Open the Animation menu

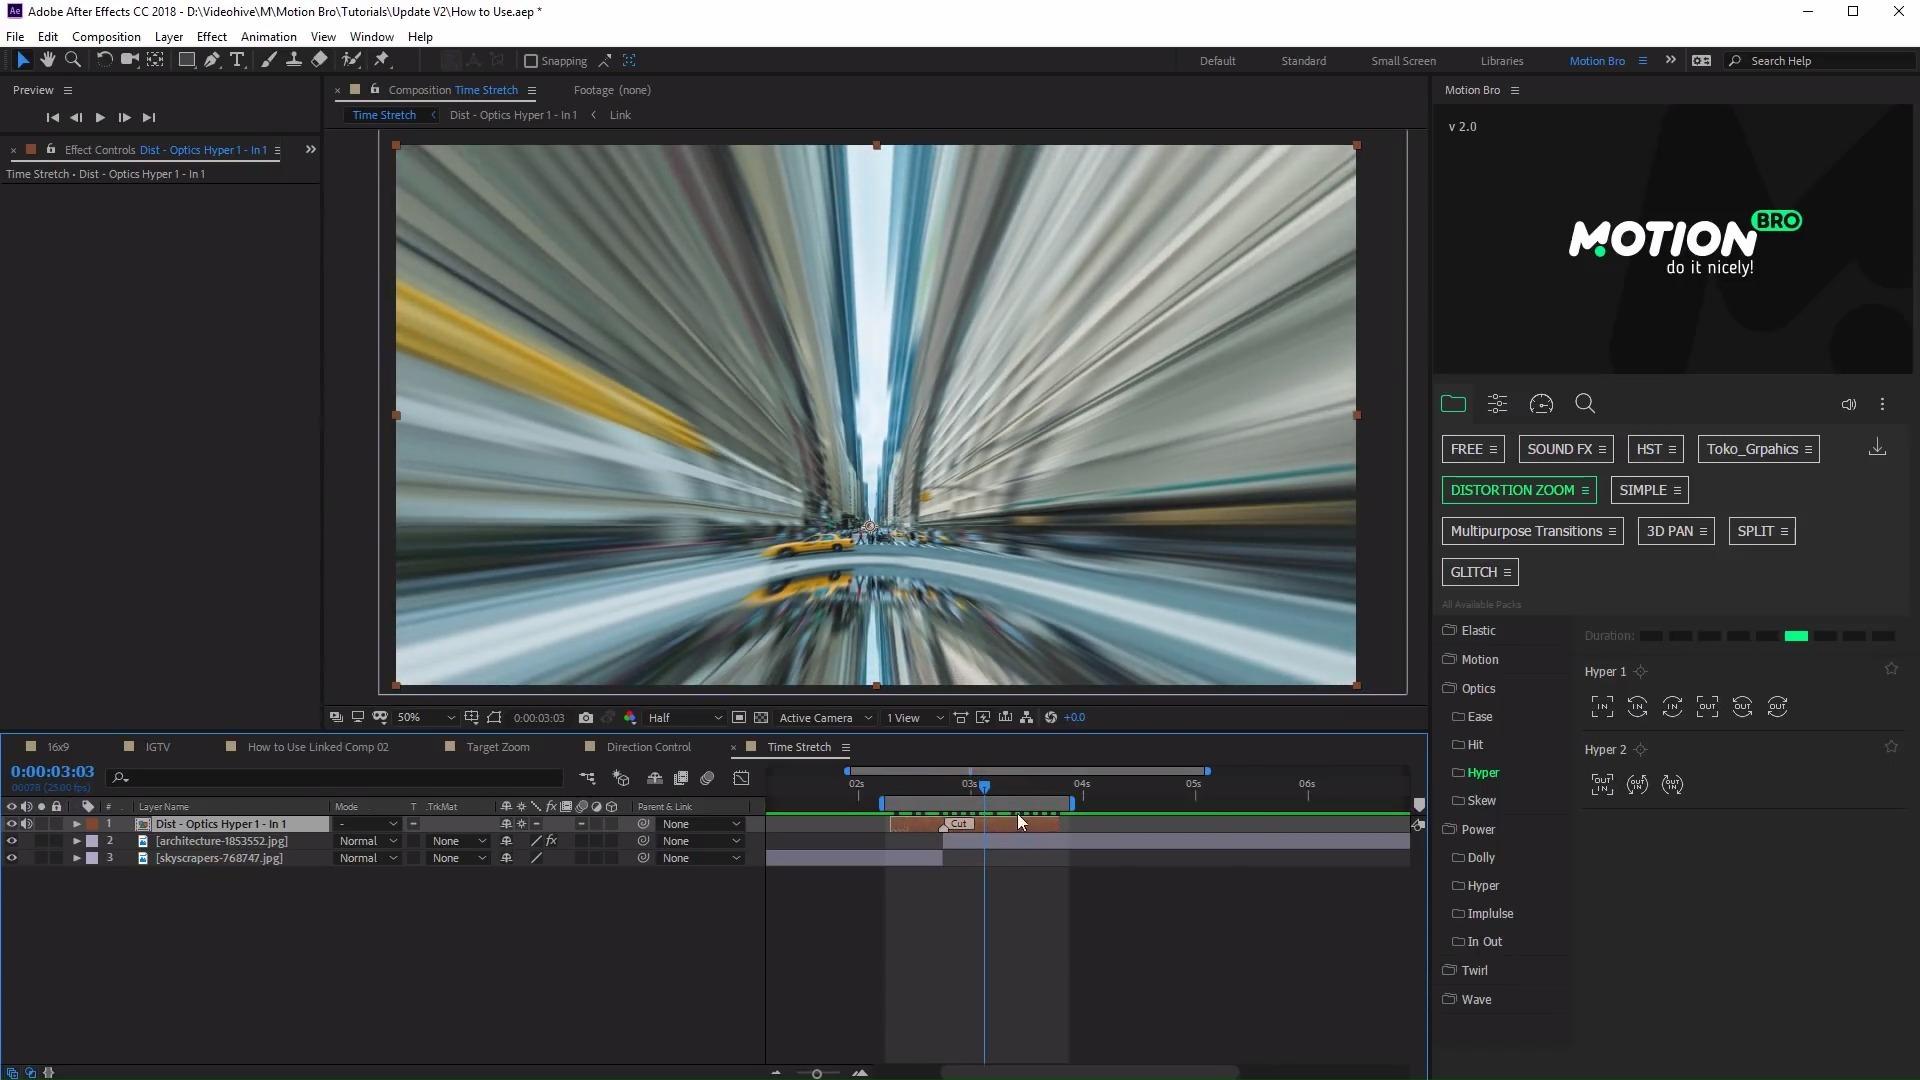click(268, 37)
